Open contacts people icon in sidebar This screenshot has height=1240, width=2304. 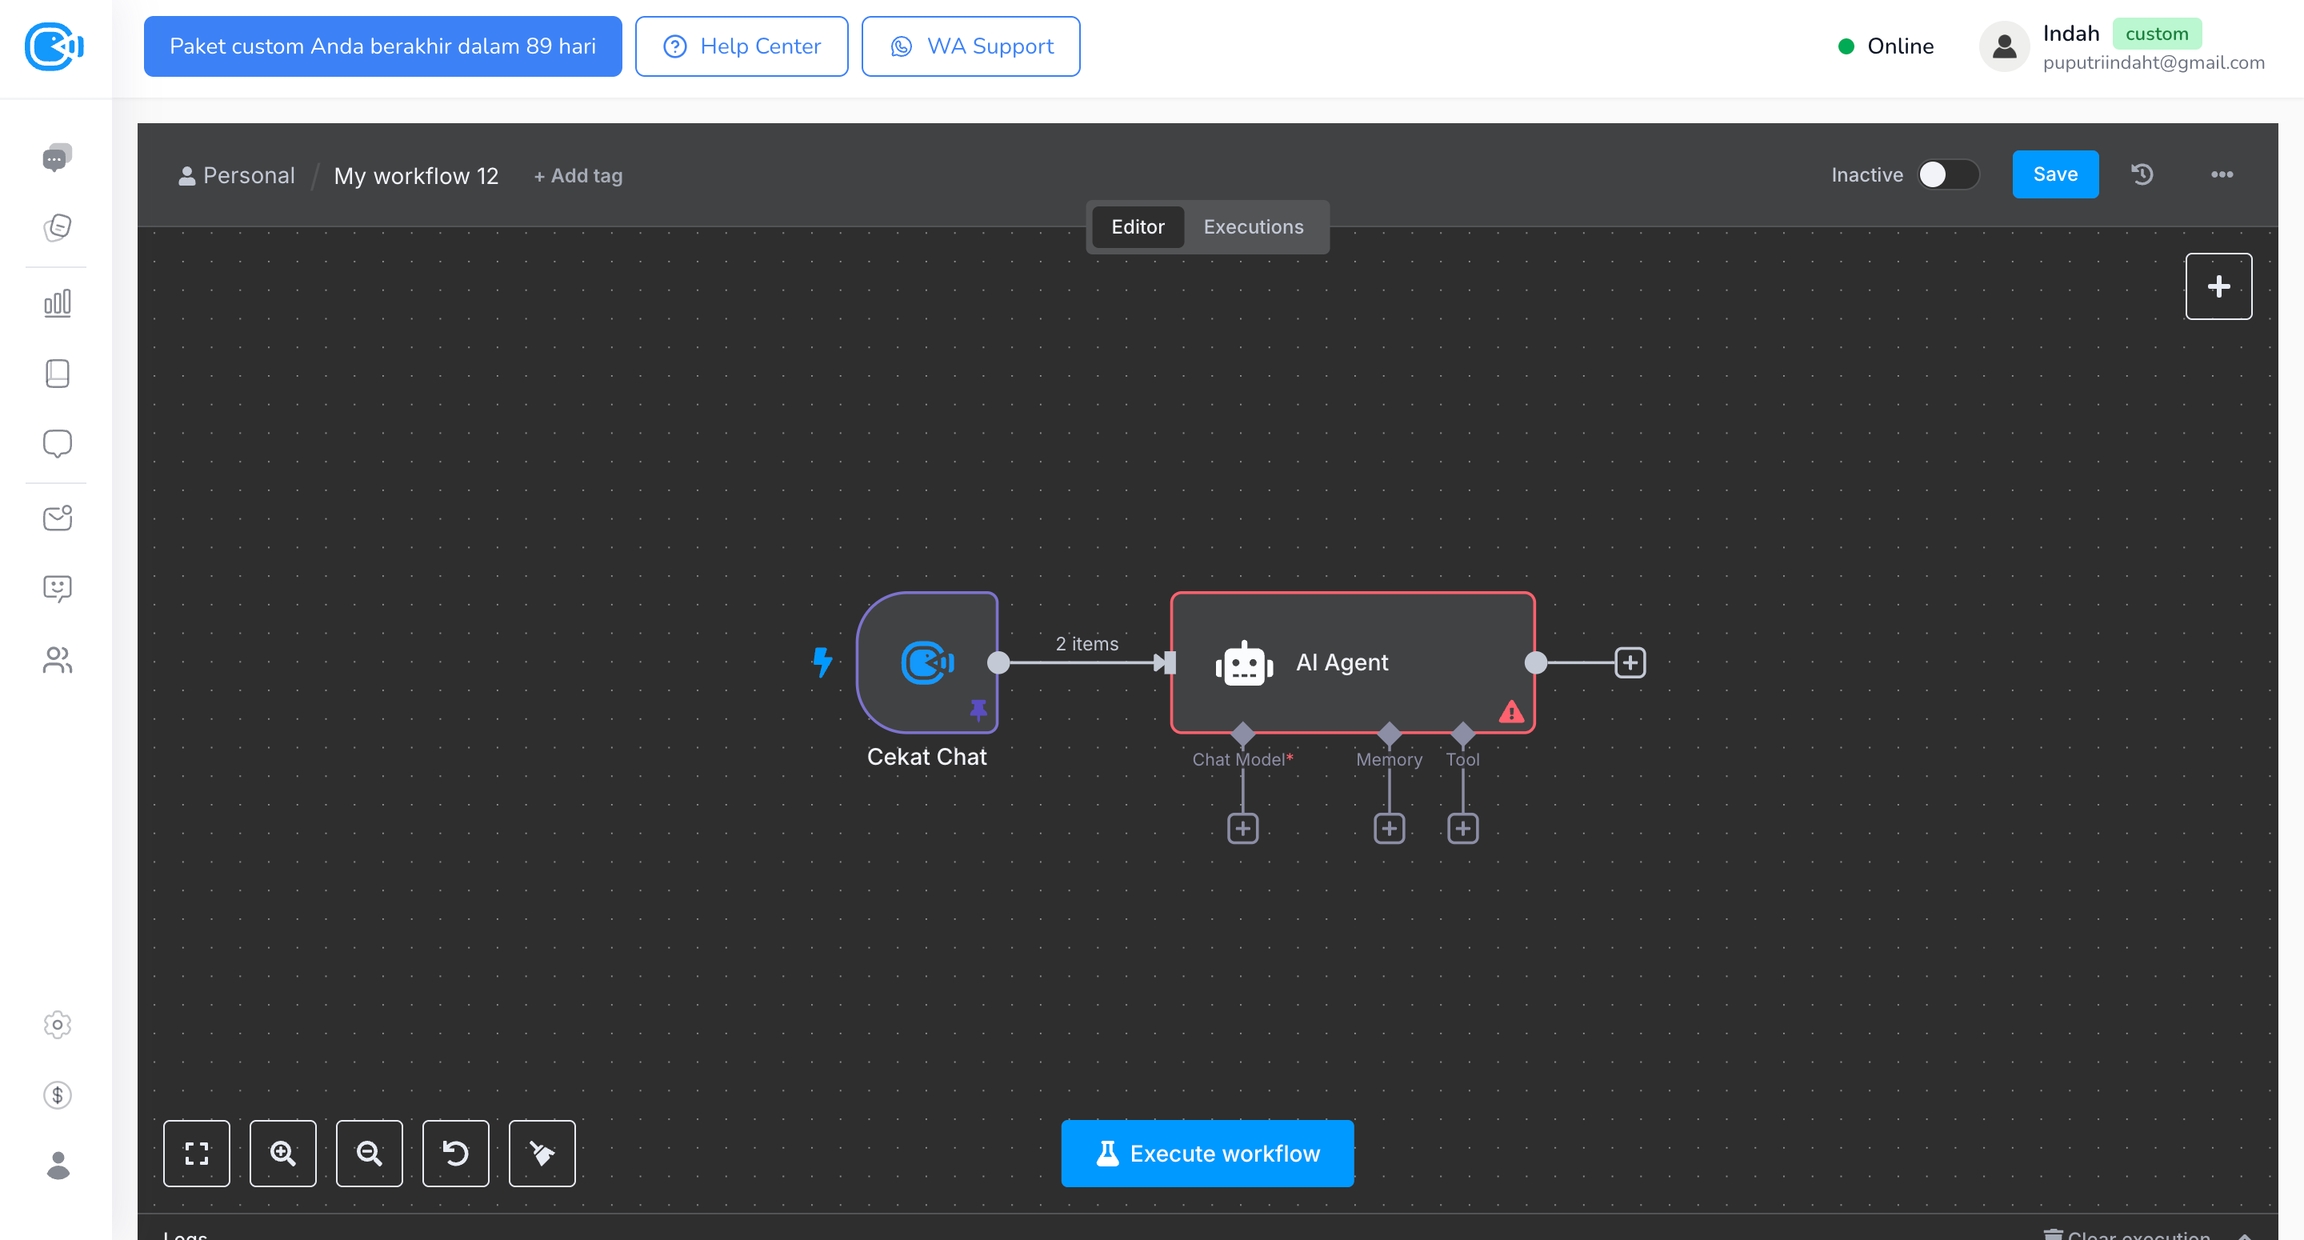click(57, 660)
